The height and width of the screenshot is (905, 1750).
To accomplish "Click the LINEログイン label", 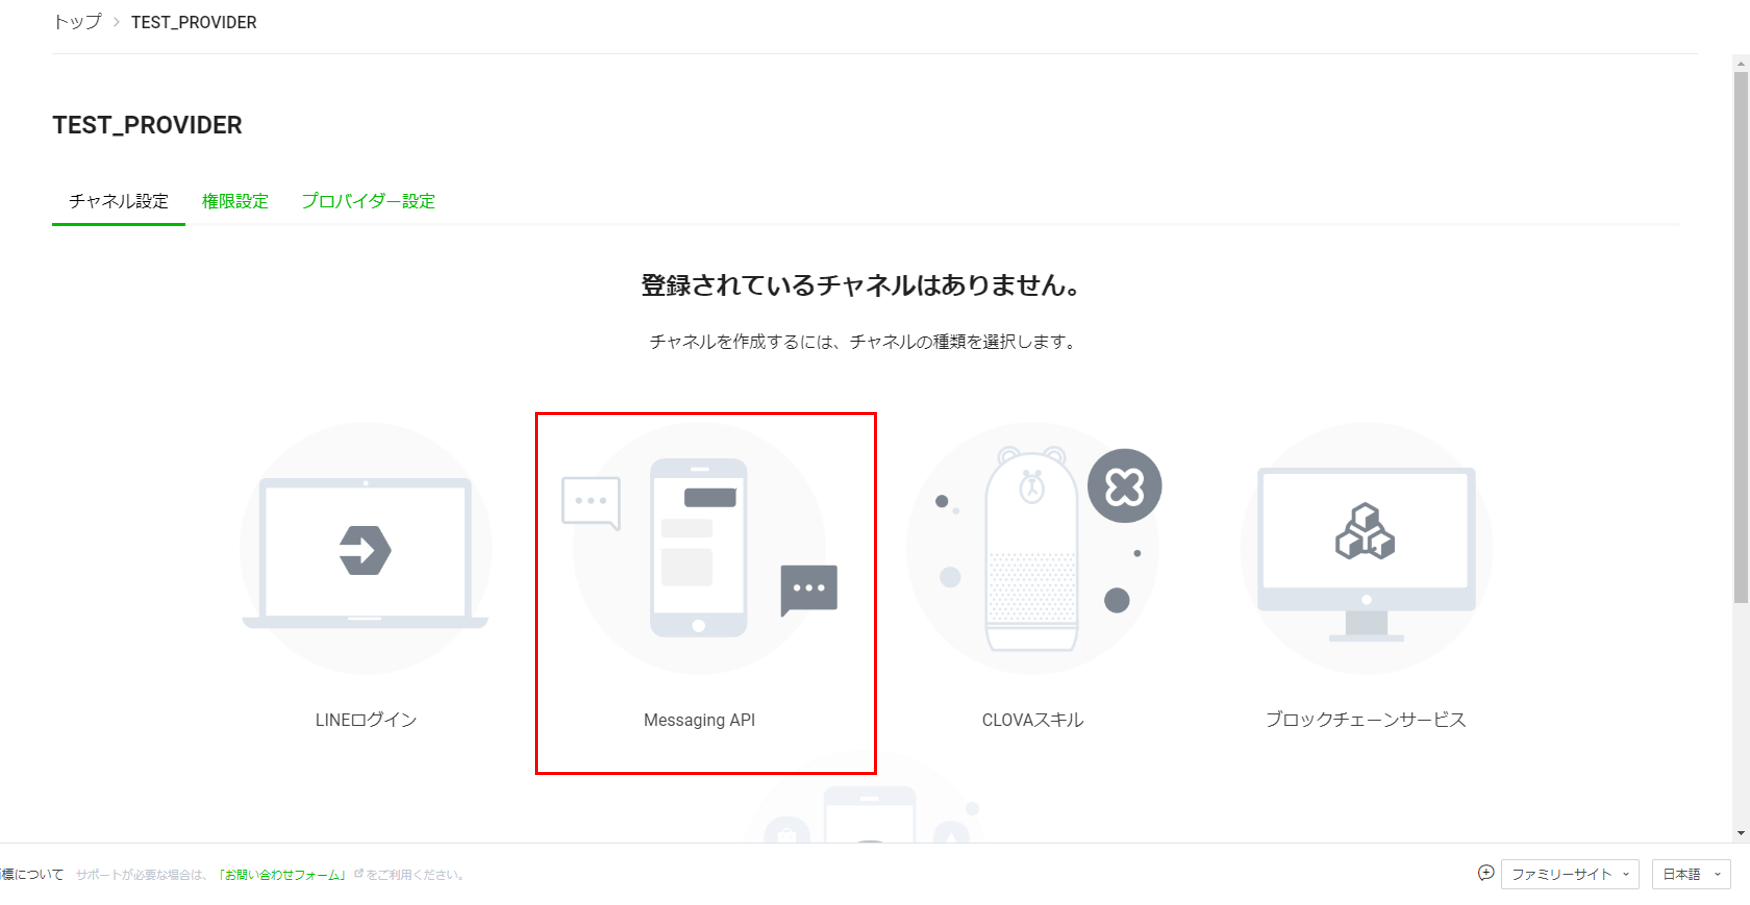I will (x=366, y=720).
